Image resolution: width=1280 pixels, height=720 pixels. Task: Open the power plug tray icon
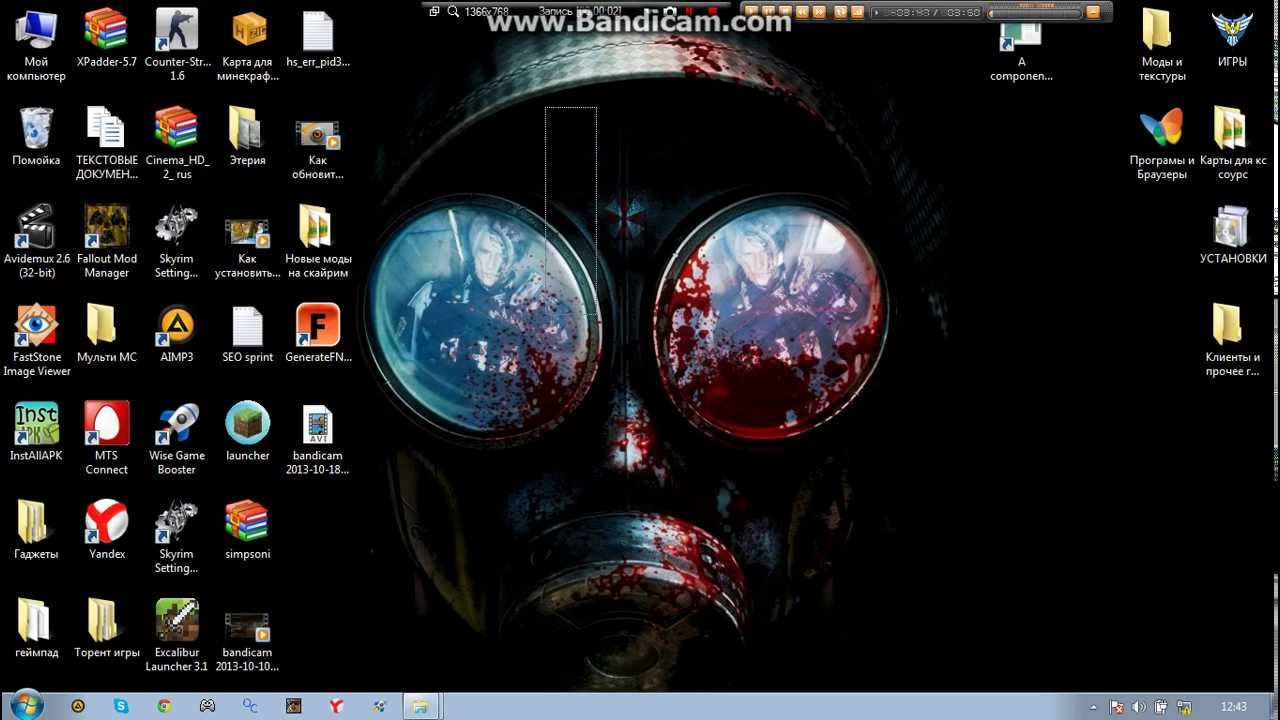tap(1162, 707)
